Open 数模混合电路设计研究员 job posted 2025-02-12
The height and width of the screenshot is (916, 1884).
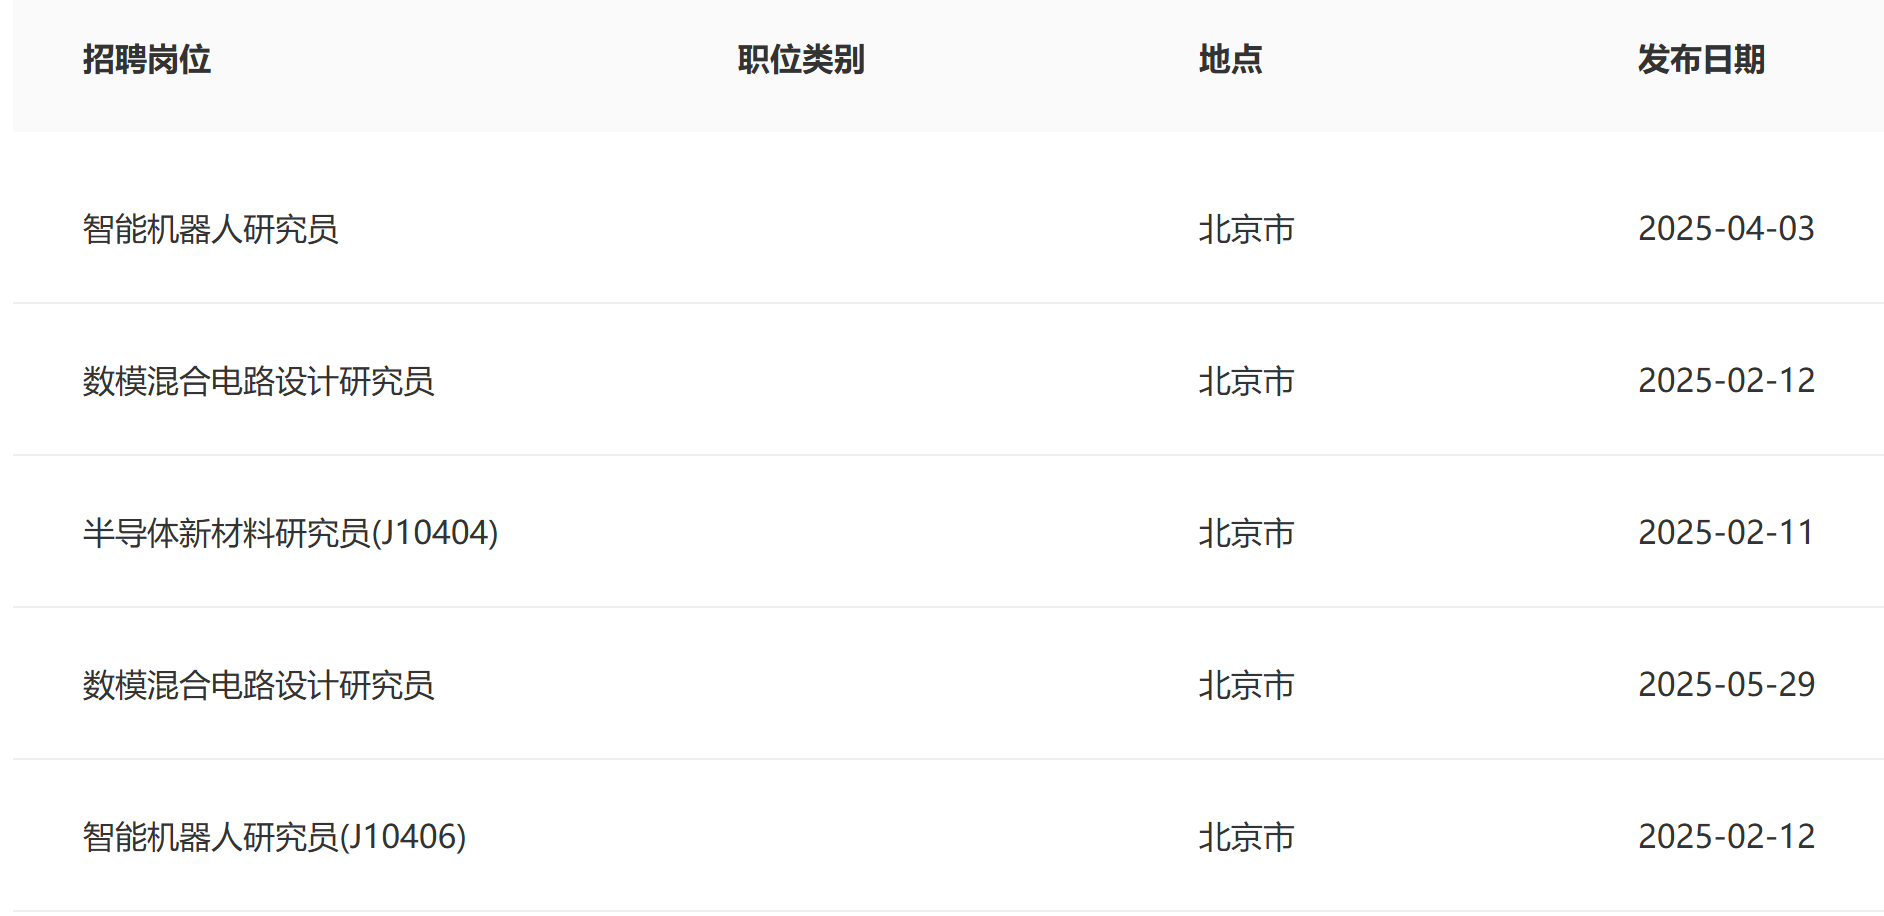[258, 381]
